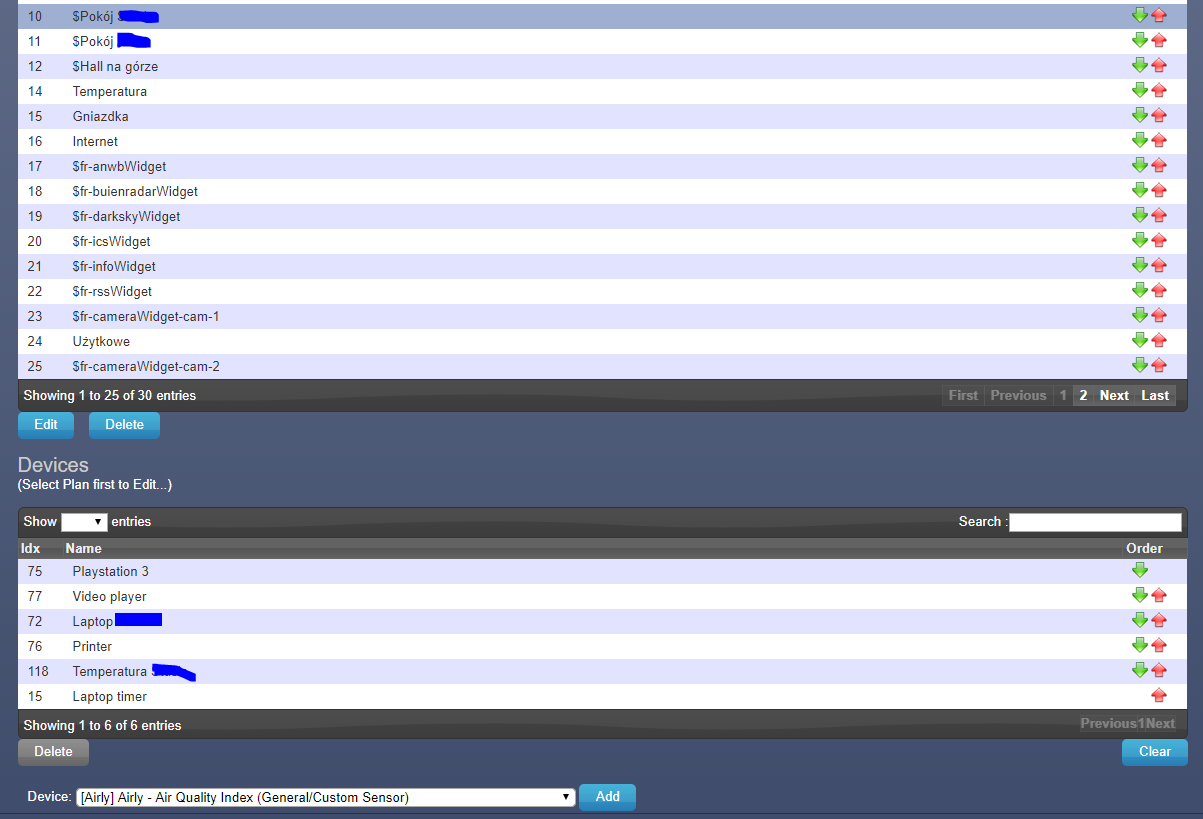The height and width of the screenshot is (819, 1203).
Task: Focus the devices Search field
Action: [1095, 522]
